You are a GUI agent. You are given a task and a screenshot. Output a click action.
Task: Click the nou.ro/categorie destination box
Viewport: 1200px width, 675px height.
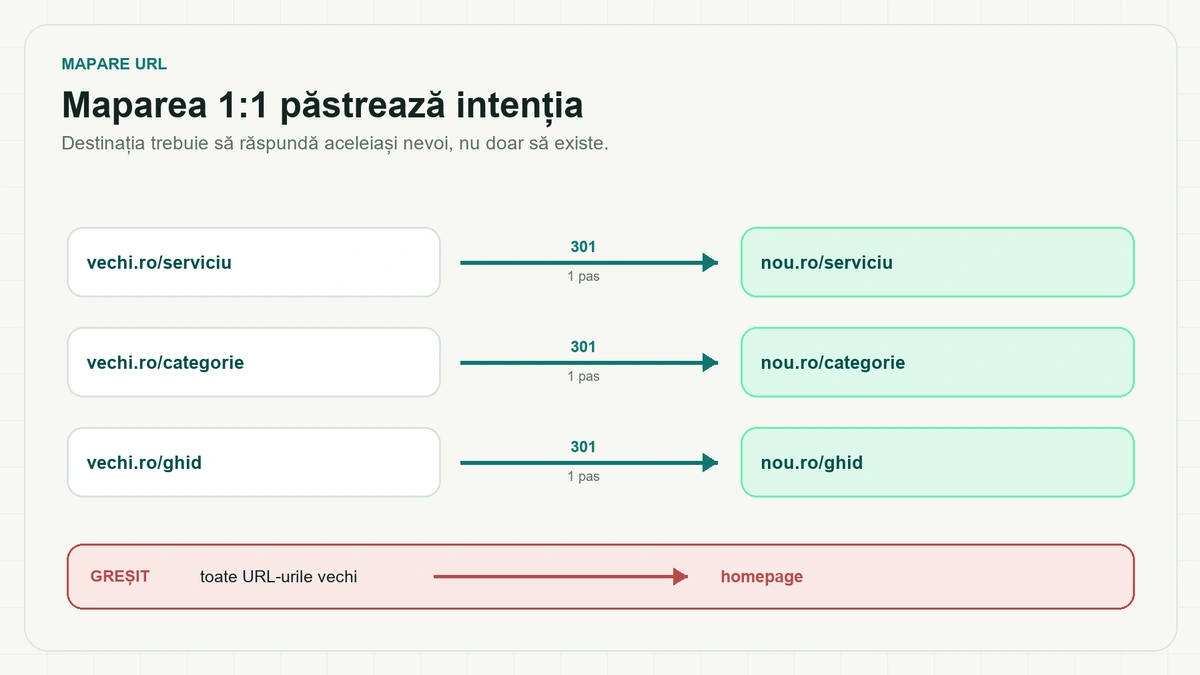pos(937,362)
